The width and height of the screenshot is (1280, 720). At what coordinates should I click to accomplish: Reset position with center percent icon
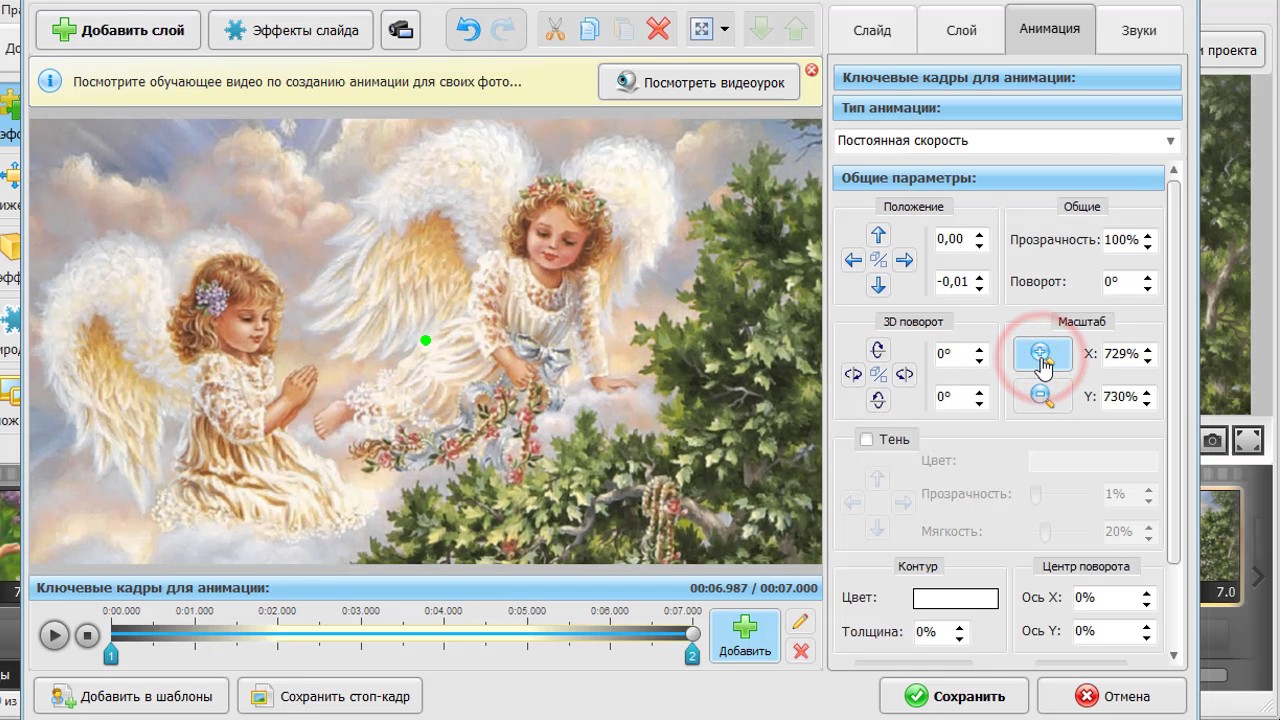click(878, 260)
